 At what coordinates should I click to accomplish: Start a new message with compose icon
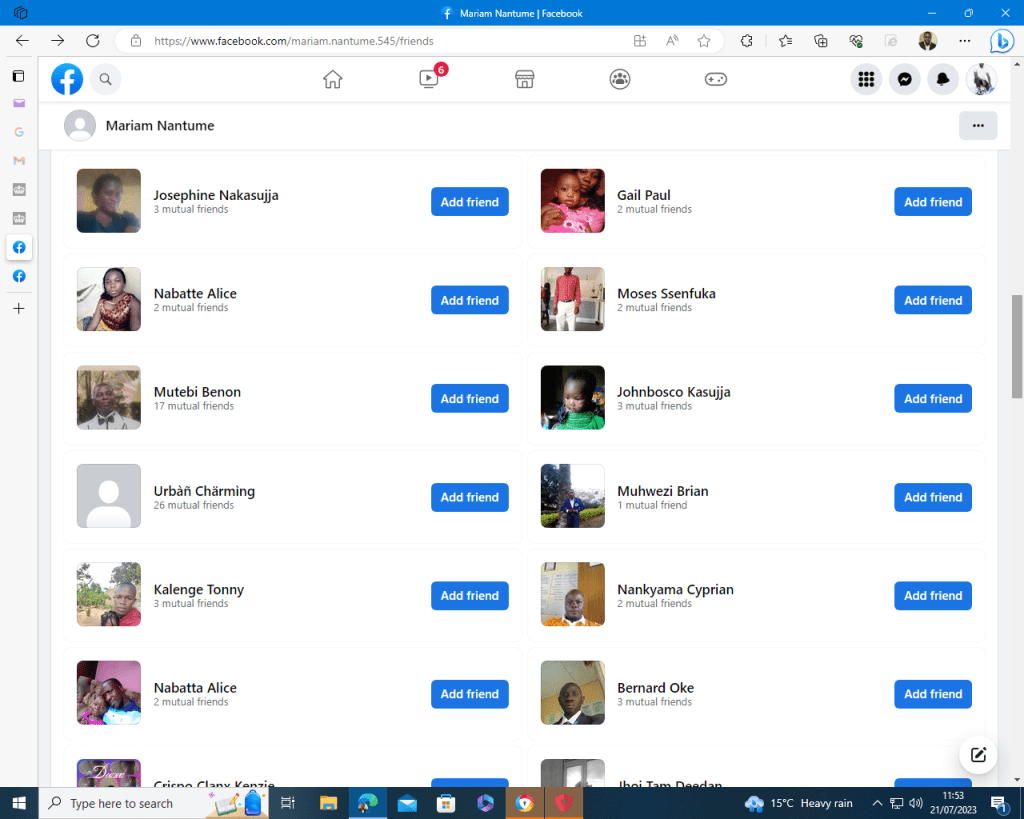click(x=978, y=755)
